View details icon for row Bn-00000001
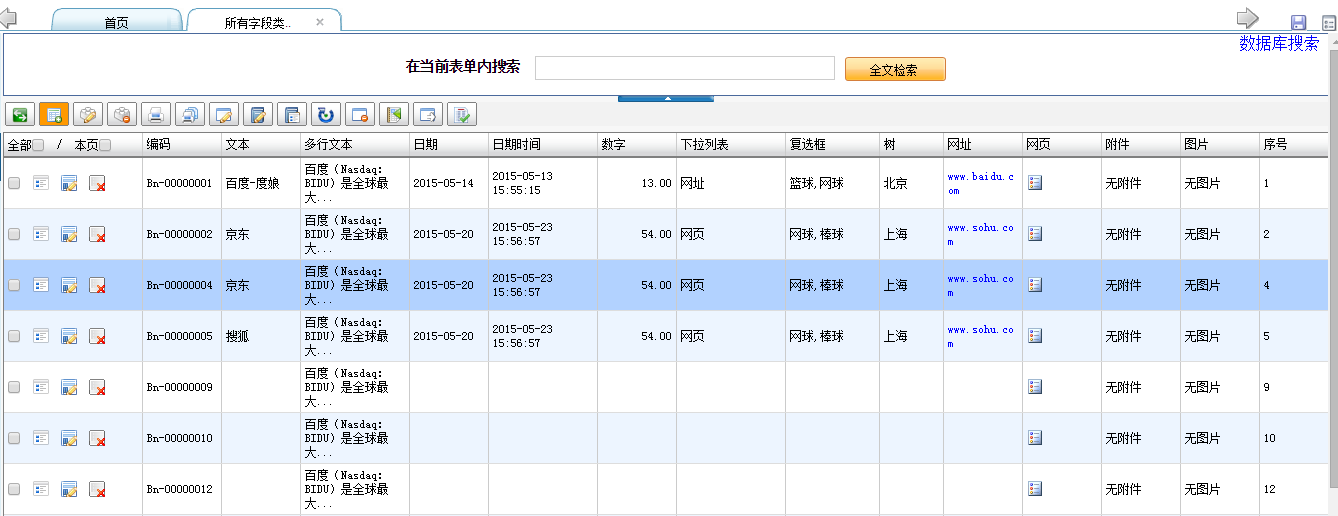Screen dimensions: 1338x516 (x=41, y=183)
